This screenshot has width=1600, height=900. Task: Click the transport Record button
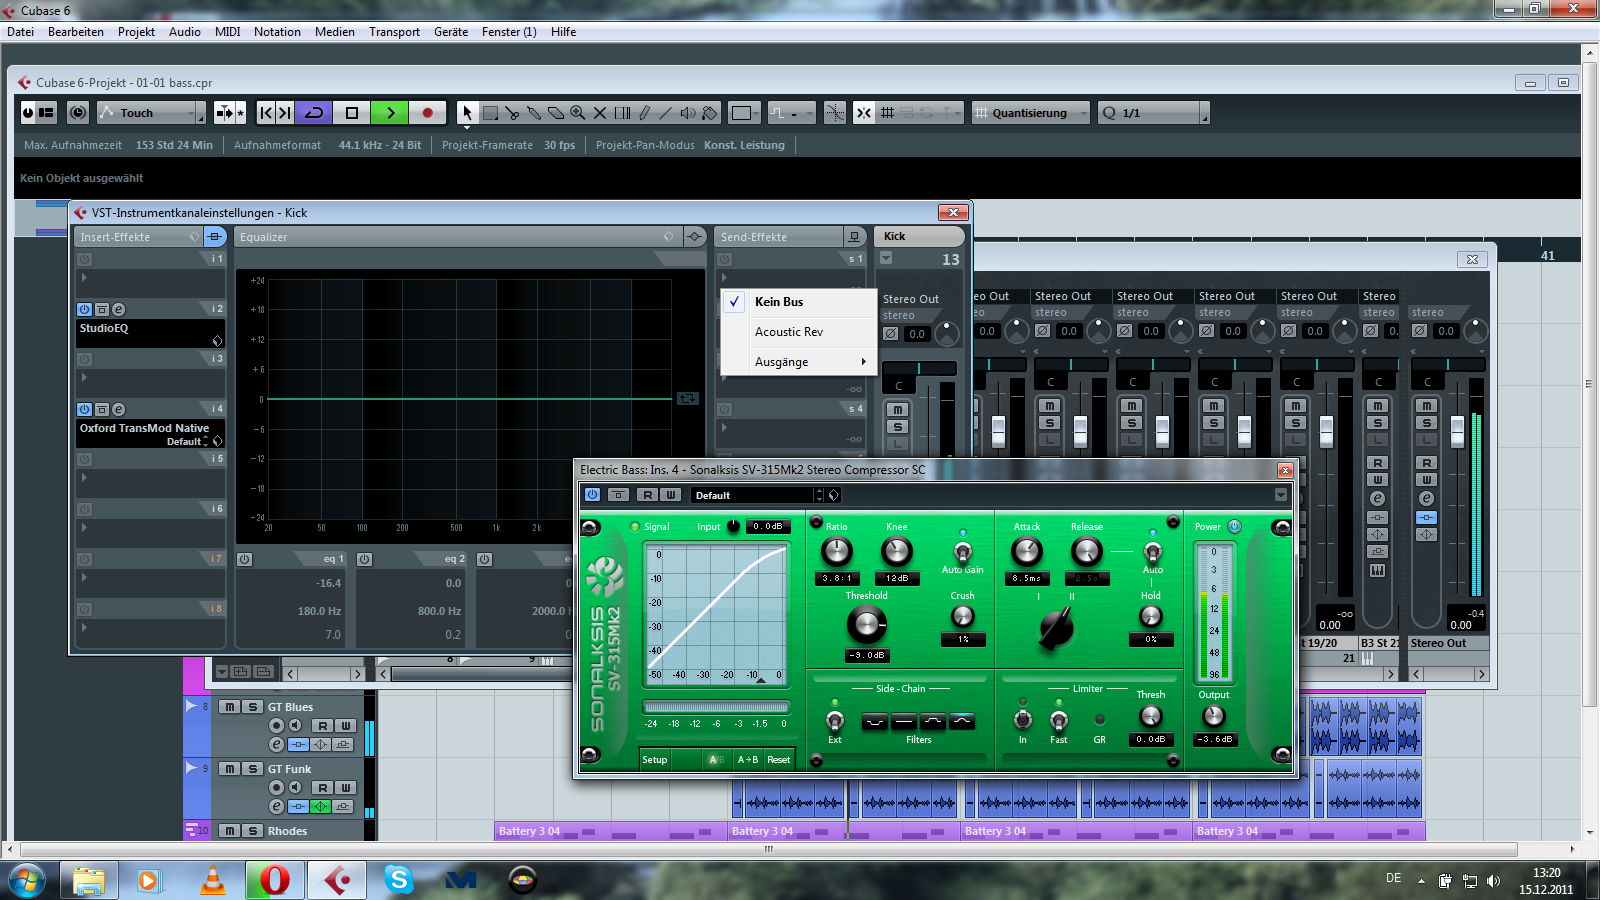pos(428,113)
